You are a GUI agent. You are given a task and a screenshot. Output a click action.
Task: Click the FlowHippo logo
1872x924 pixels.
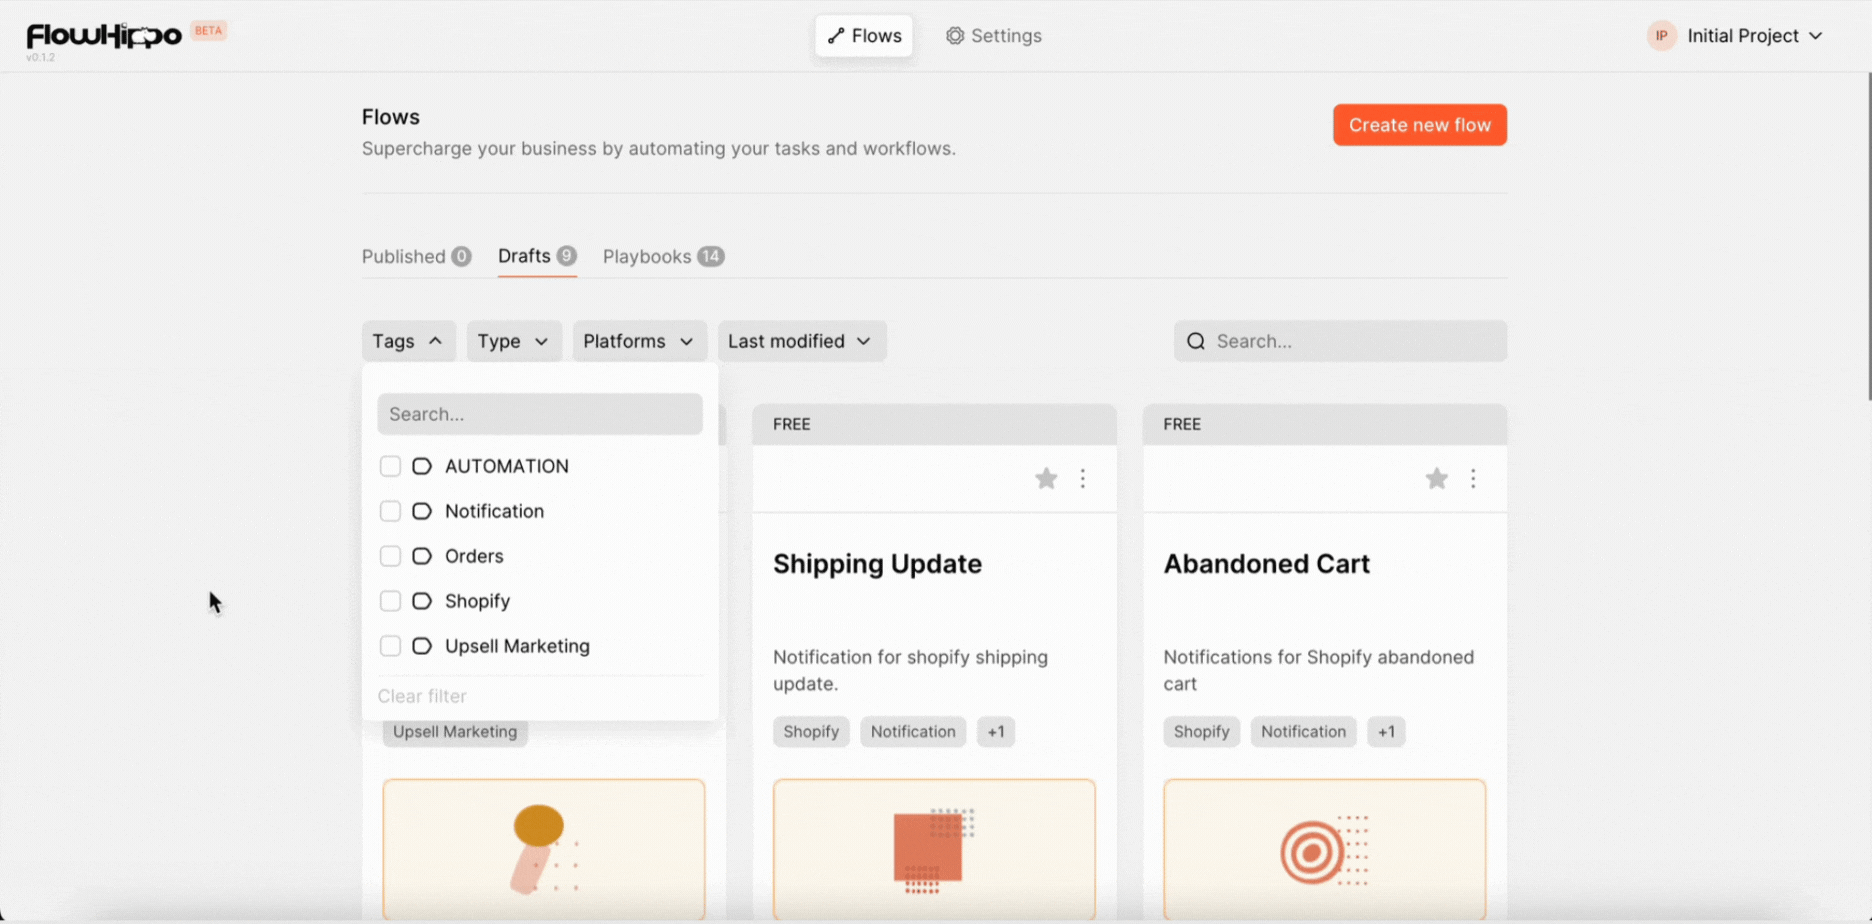104,37
